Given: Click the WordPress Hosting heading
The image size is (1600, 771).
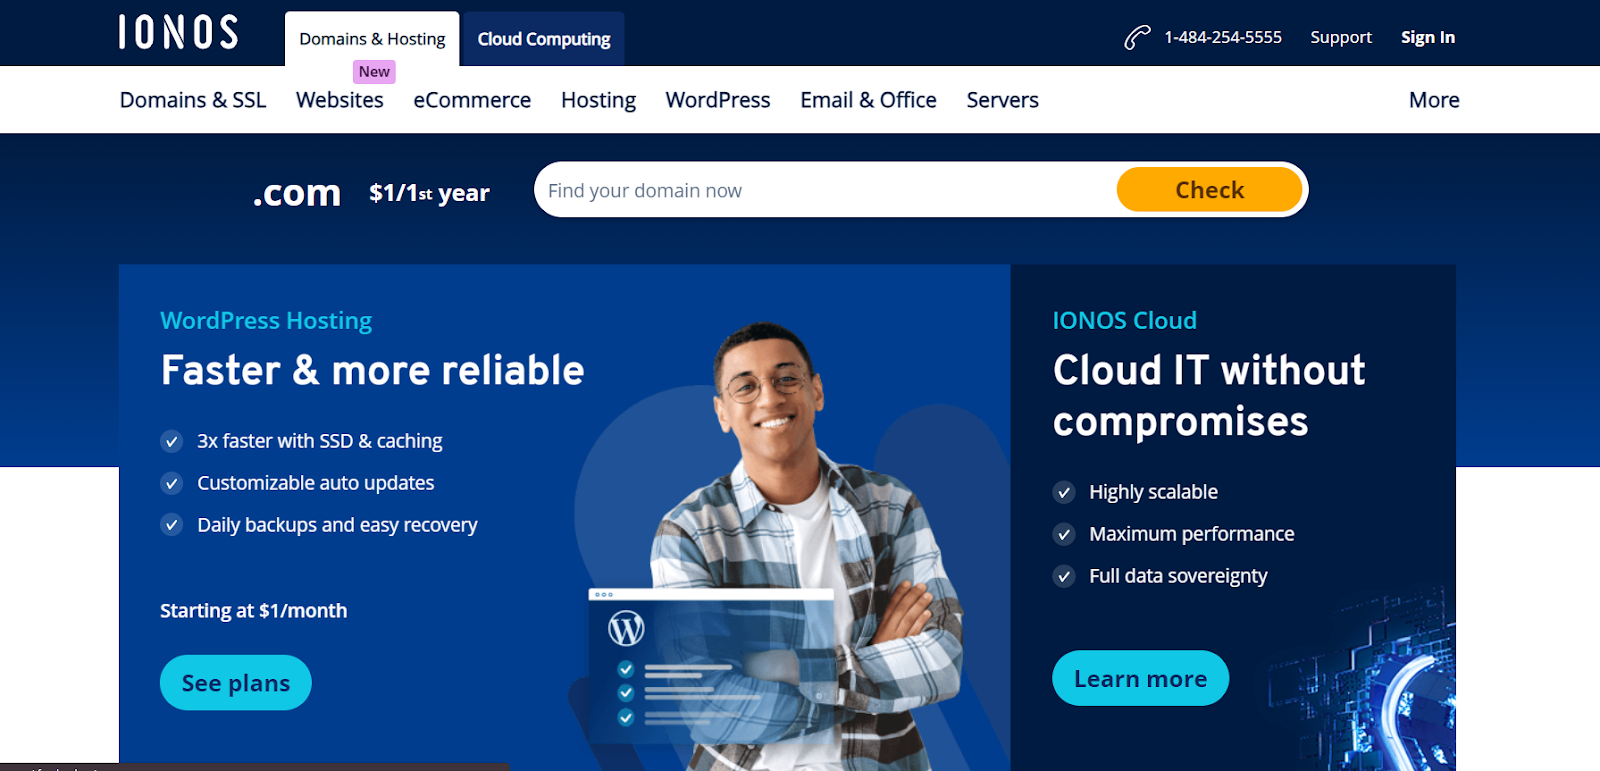Looking at the screenshot, I should point(266,320).
